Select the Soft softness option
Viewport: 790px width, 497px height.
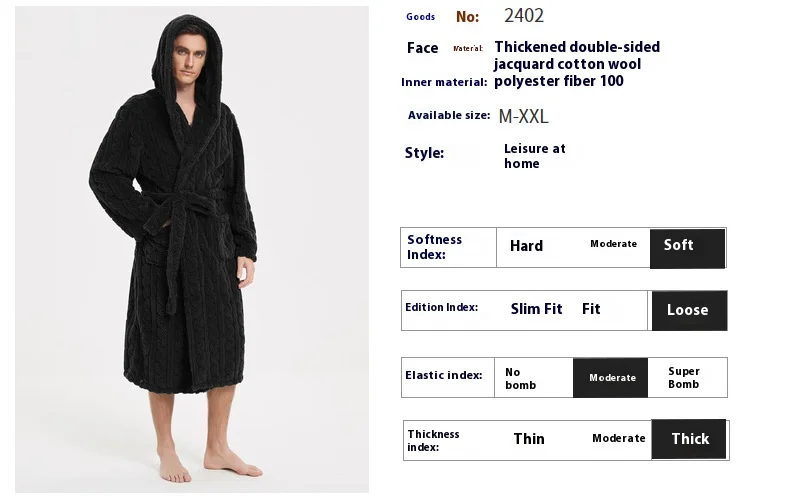click(687, 248)
